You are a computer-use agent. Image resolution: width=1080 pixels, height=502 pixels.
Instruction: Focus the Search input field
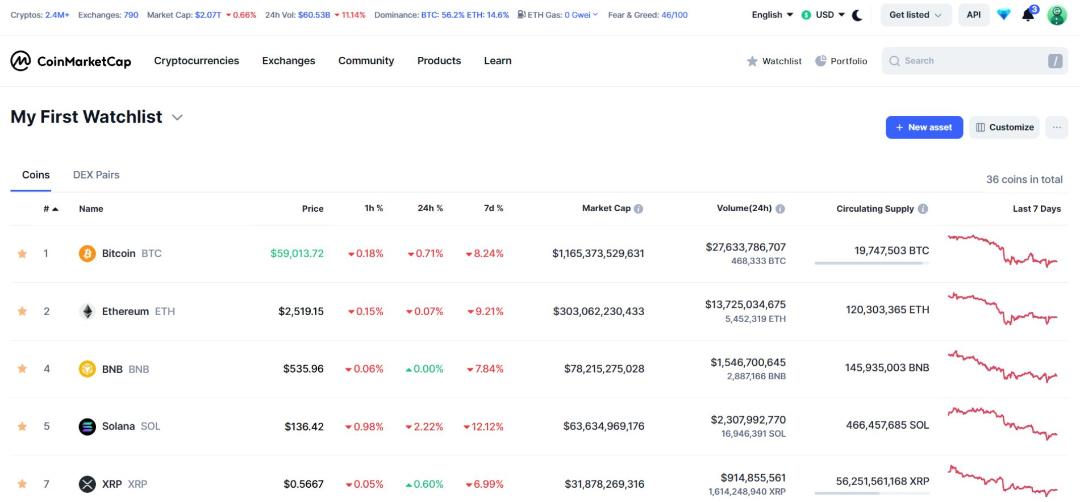[x=975, y=61]
